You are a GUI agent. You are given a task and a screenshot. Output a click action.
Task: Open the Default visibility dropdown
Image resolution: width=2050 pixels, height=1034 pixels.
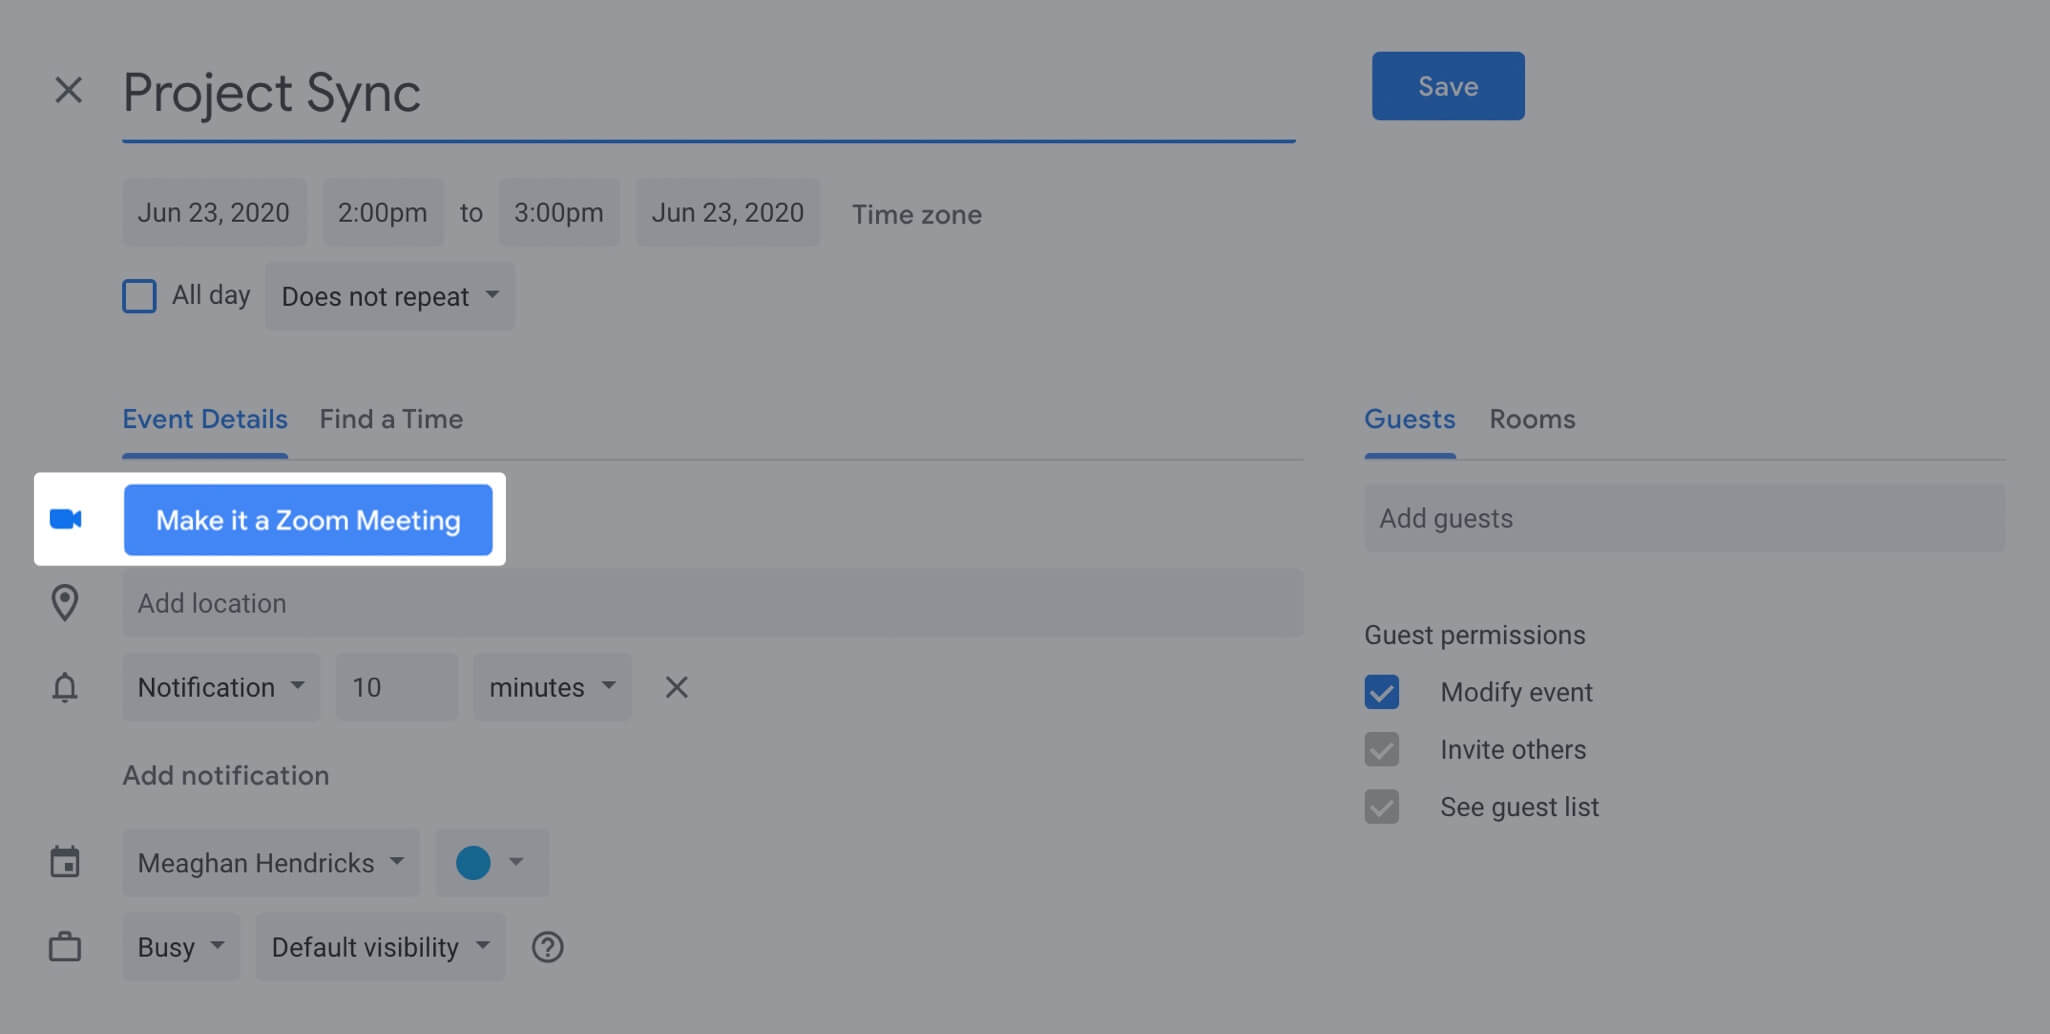[x=381, y=946]
